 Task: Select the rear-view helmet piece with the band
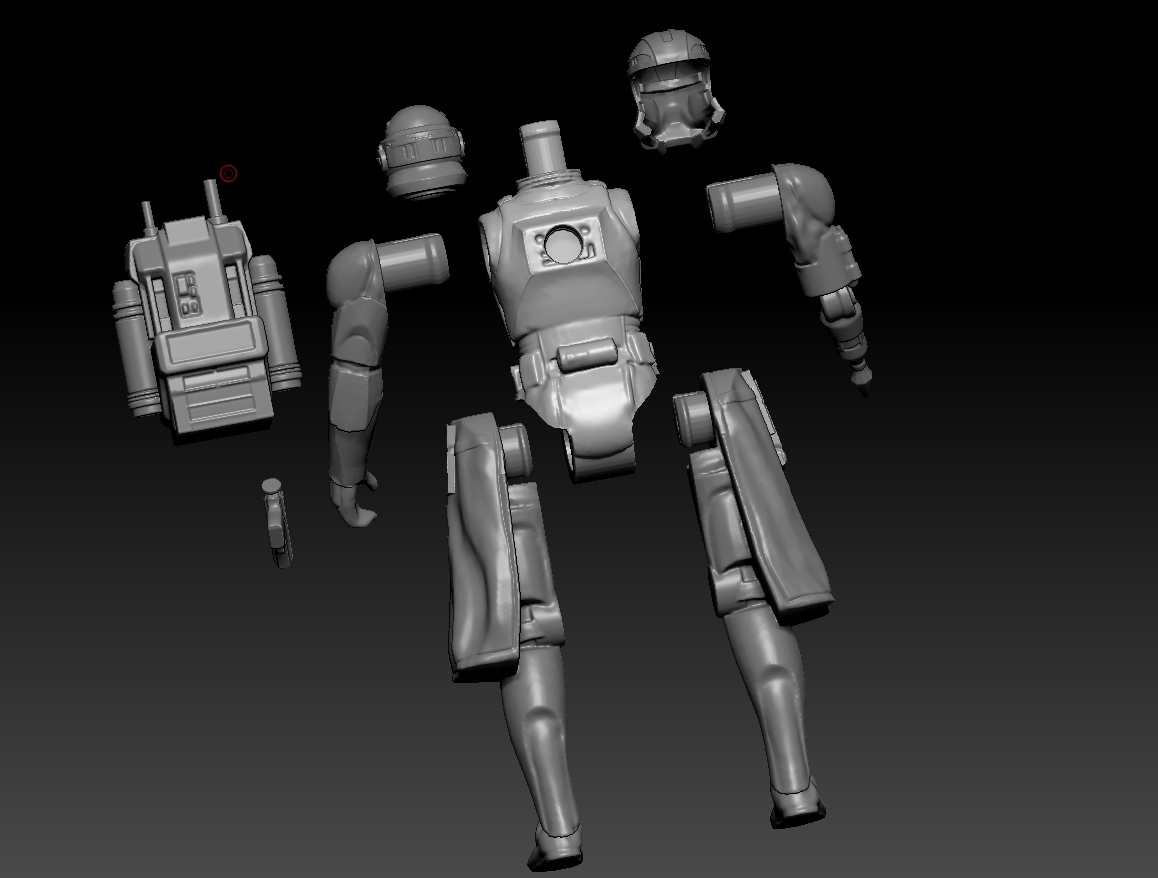[422, 152]
